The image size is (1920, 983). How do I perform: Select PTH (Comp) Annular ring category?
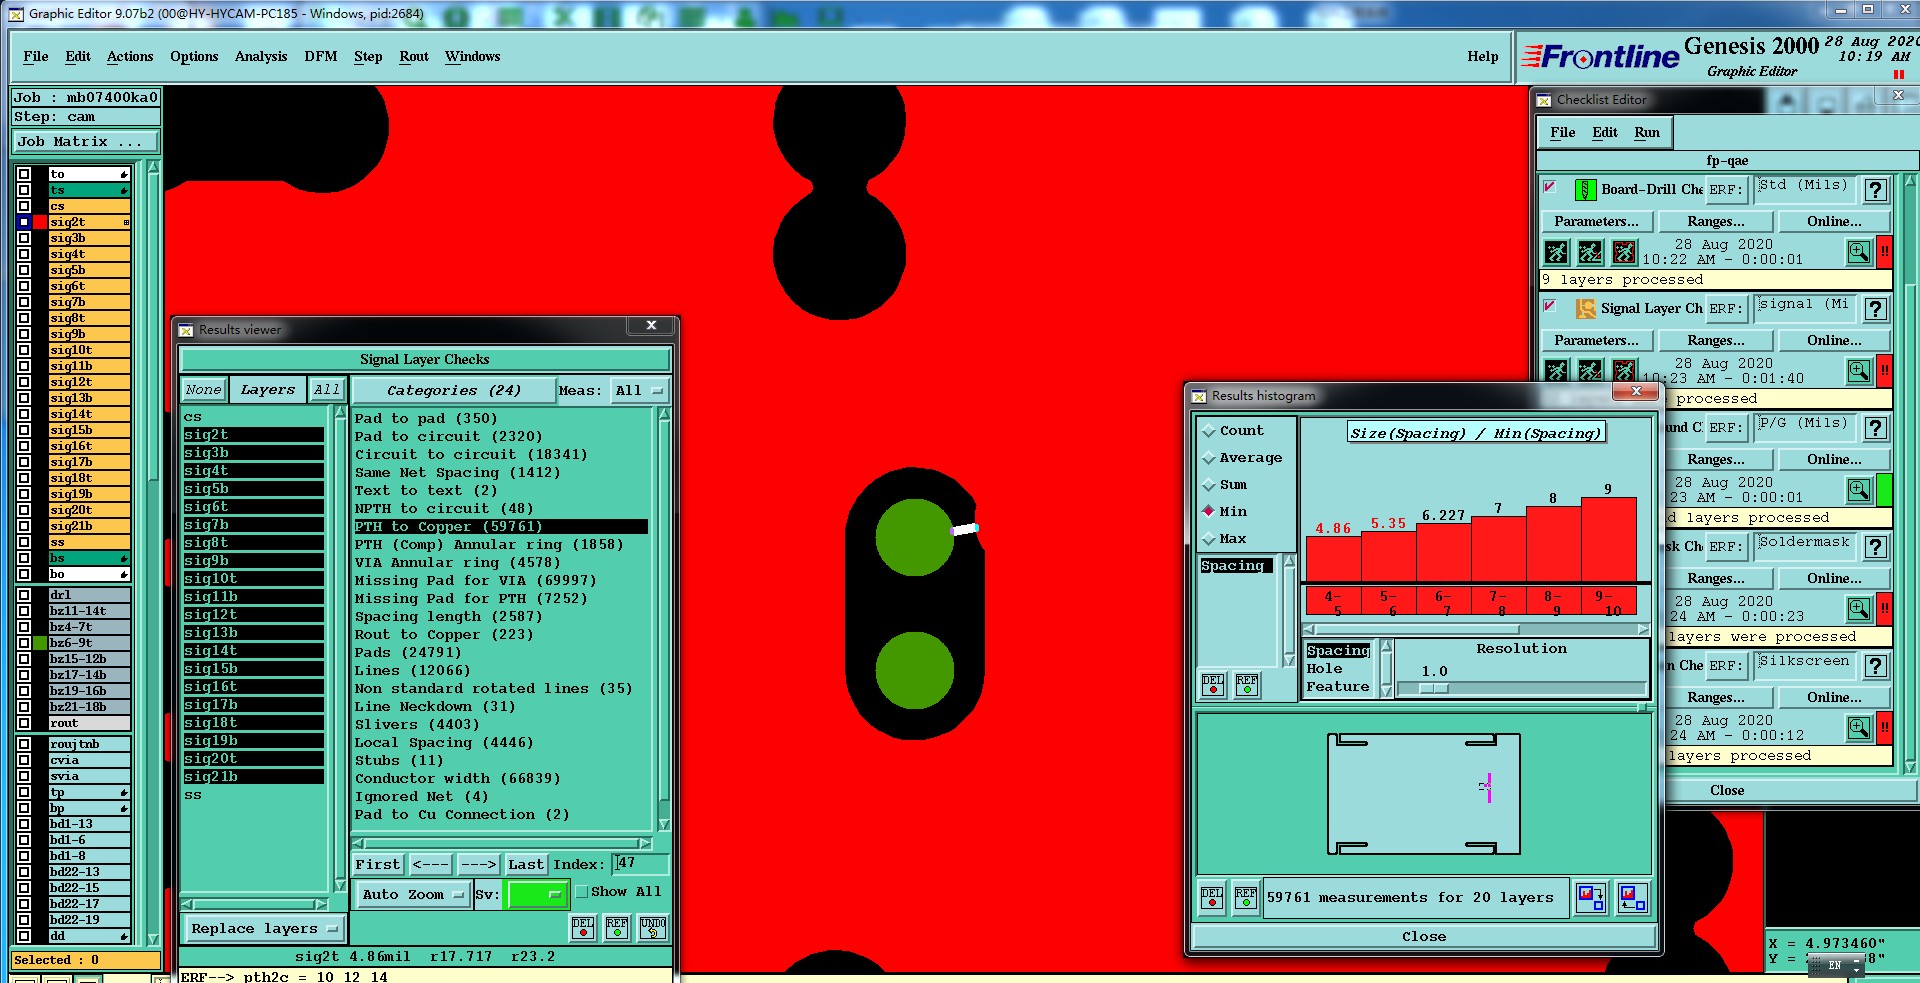(489, 545)
